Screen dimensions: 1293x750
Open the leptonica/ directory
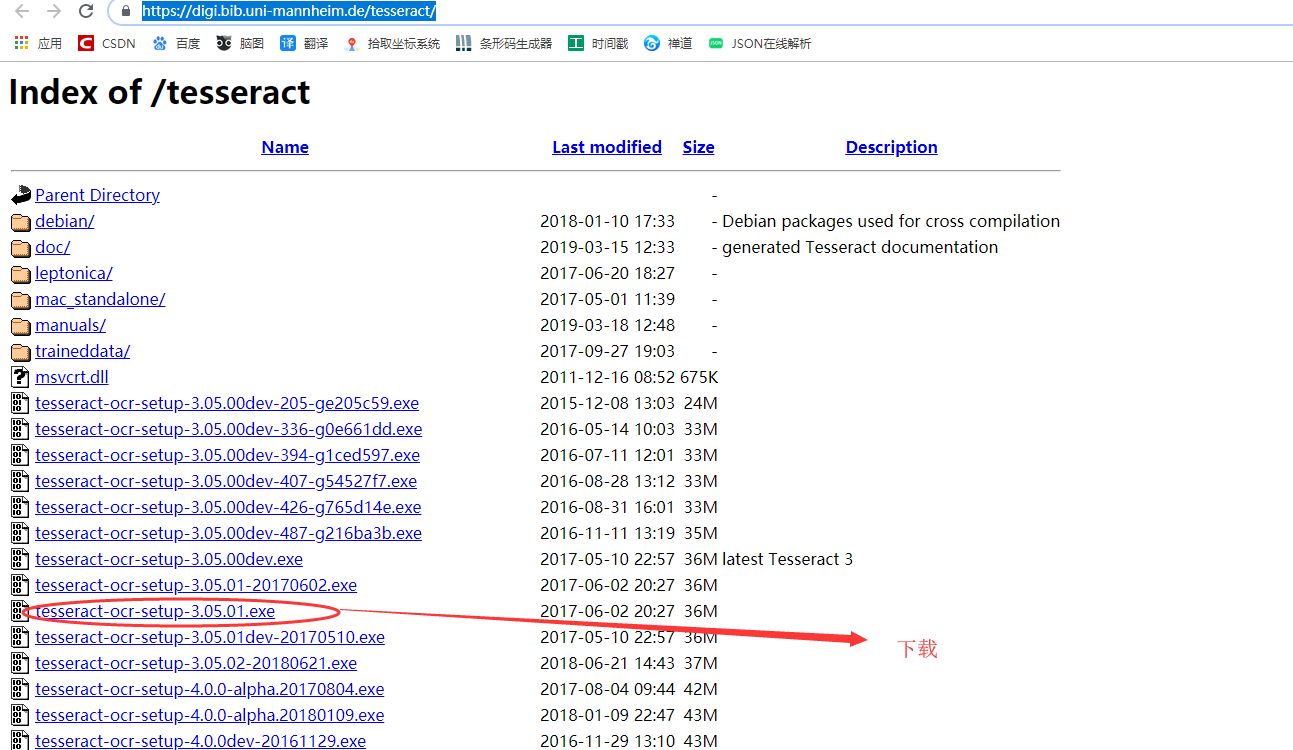tap(73, 273)
